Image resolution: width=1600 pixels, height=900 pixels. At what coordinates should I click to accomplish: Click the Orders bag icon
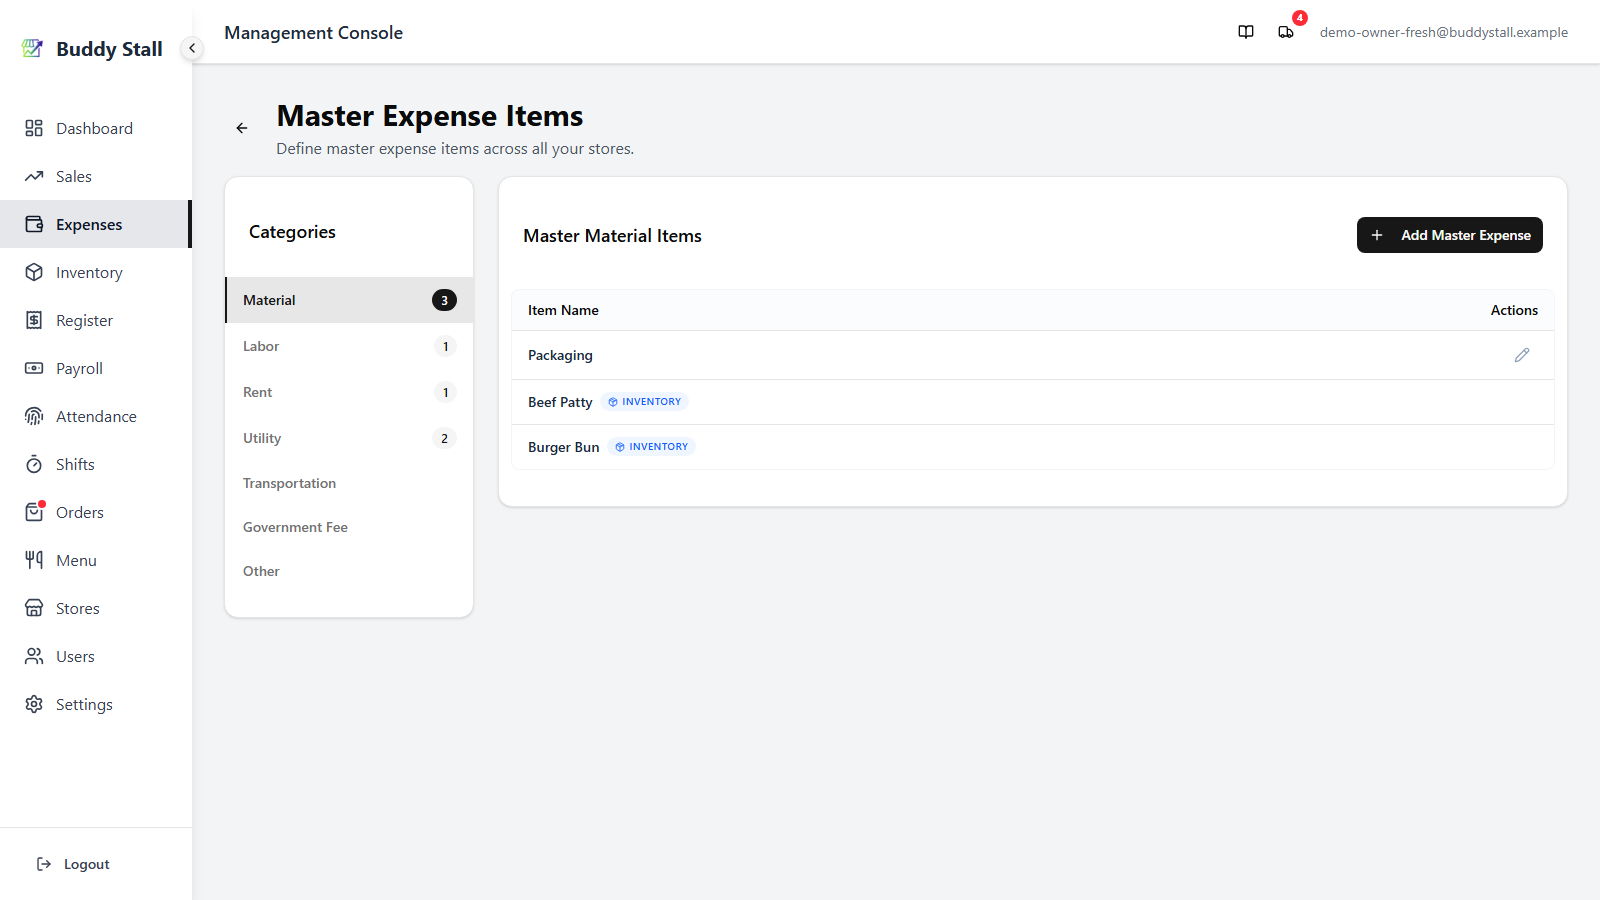click(x=34, y=512)
